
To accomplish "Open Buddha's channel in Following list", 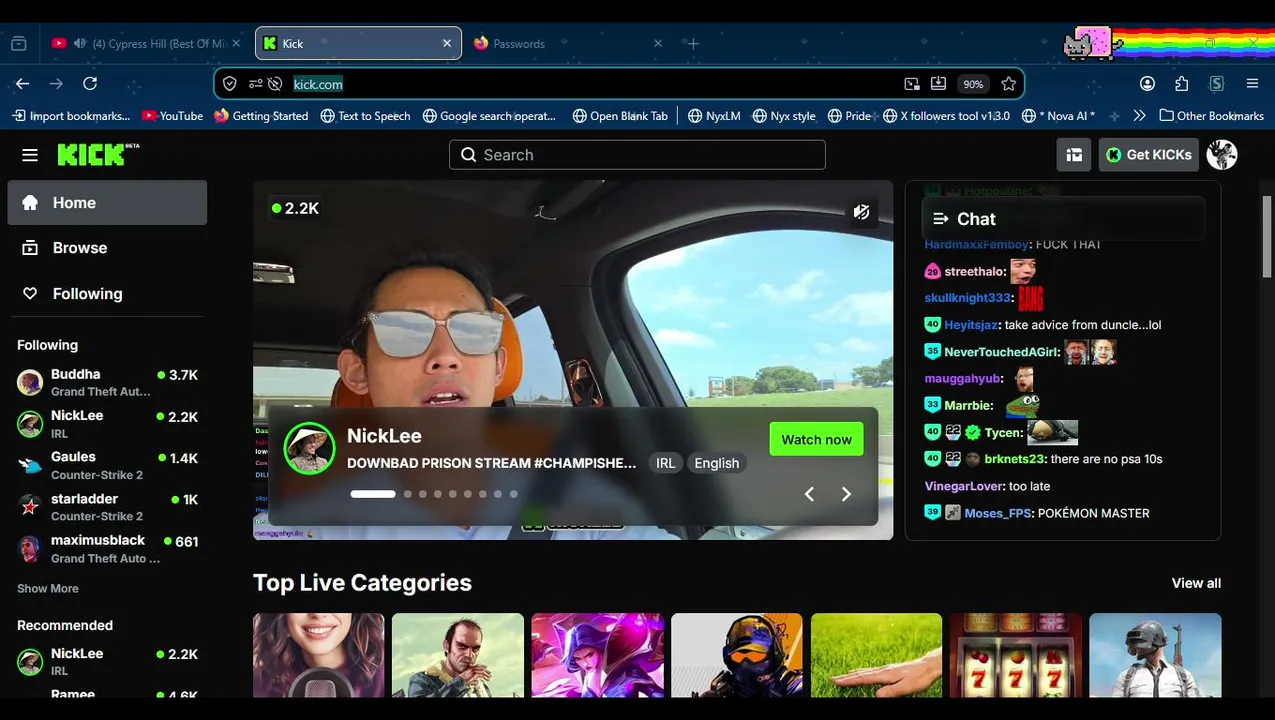I will coord(107,382).
